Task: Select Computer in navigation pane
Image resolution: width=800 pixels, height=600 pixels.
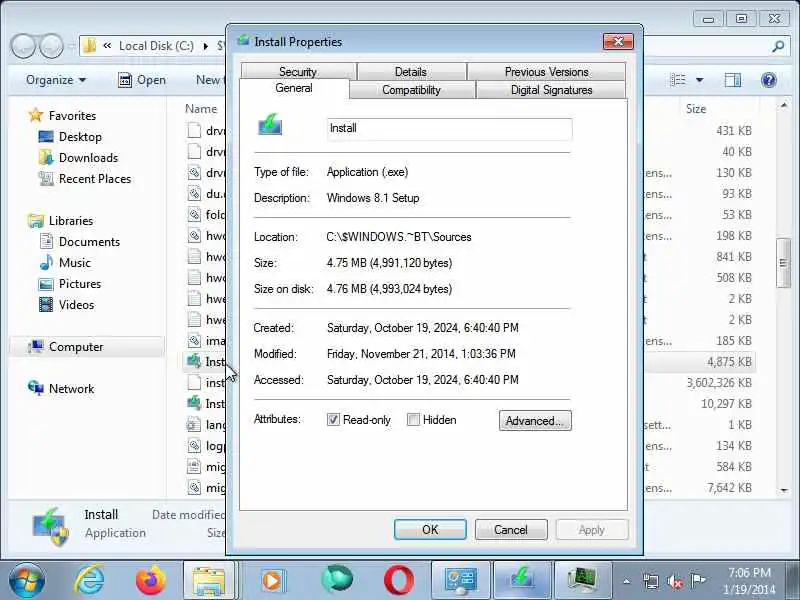Action: coord(76,347)
